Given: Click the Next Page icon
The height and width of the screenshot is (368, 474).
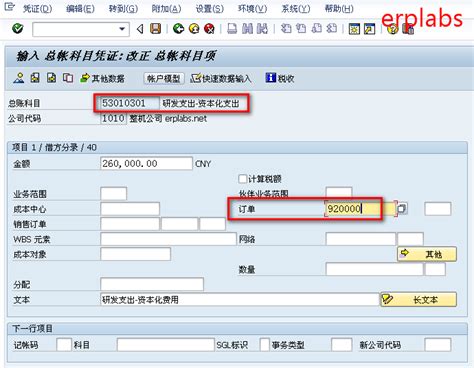Looking at the screenshot, I should click(x=316, y=29).
